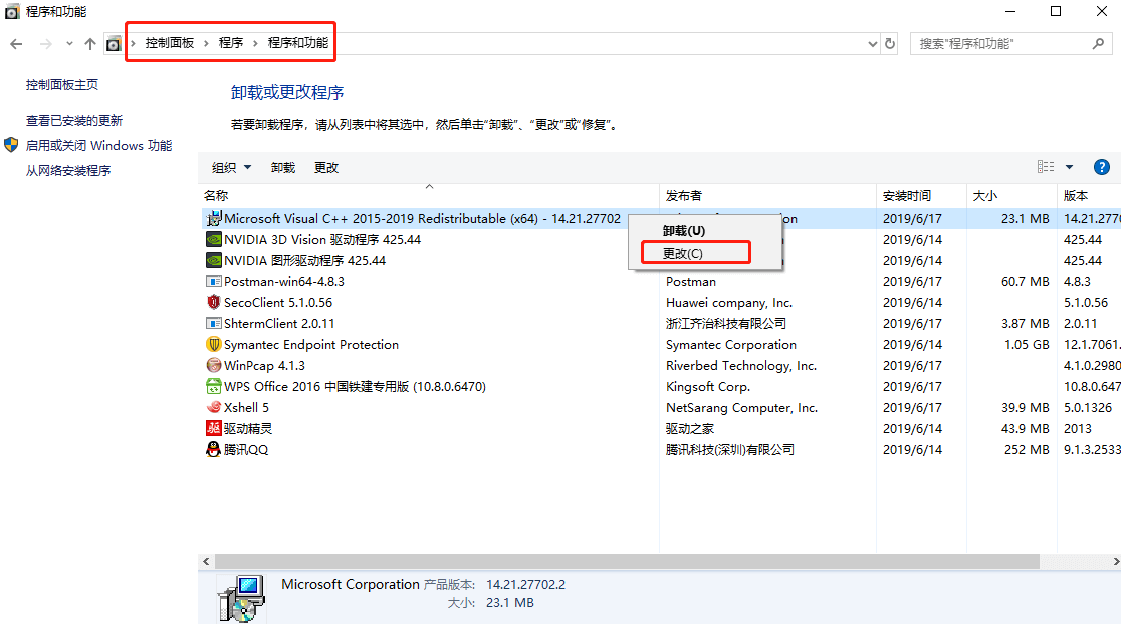Open 控制面板主页 link

click(62, 84)
